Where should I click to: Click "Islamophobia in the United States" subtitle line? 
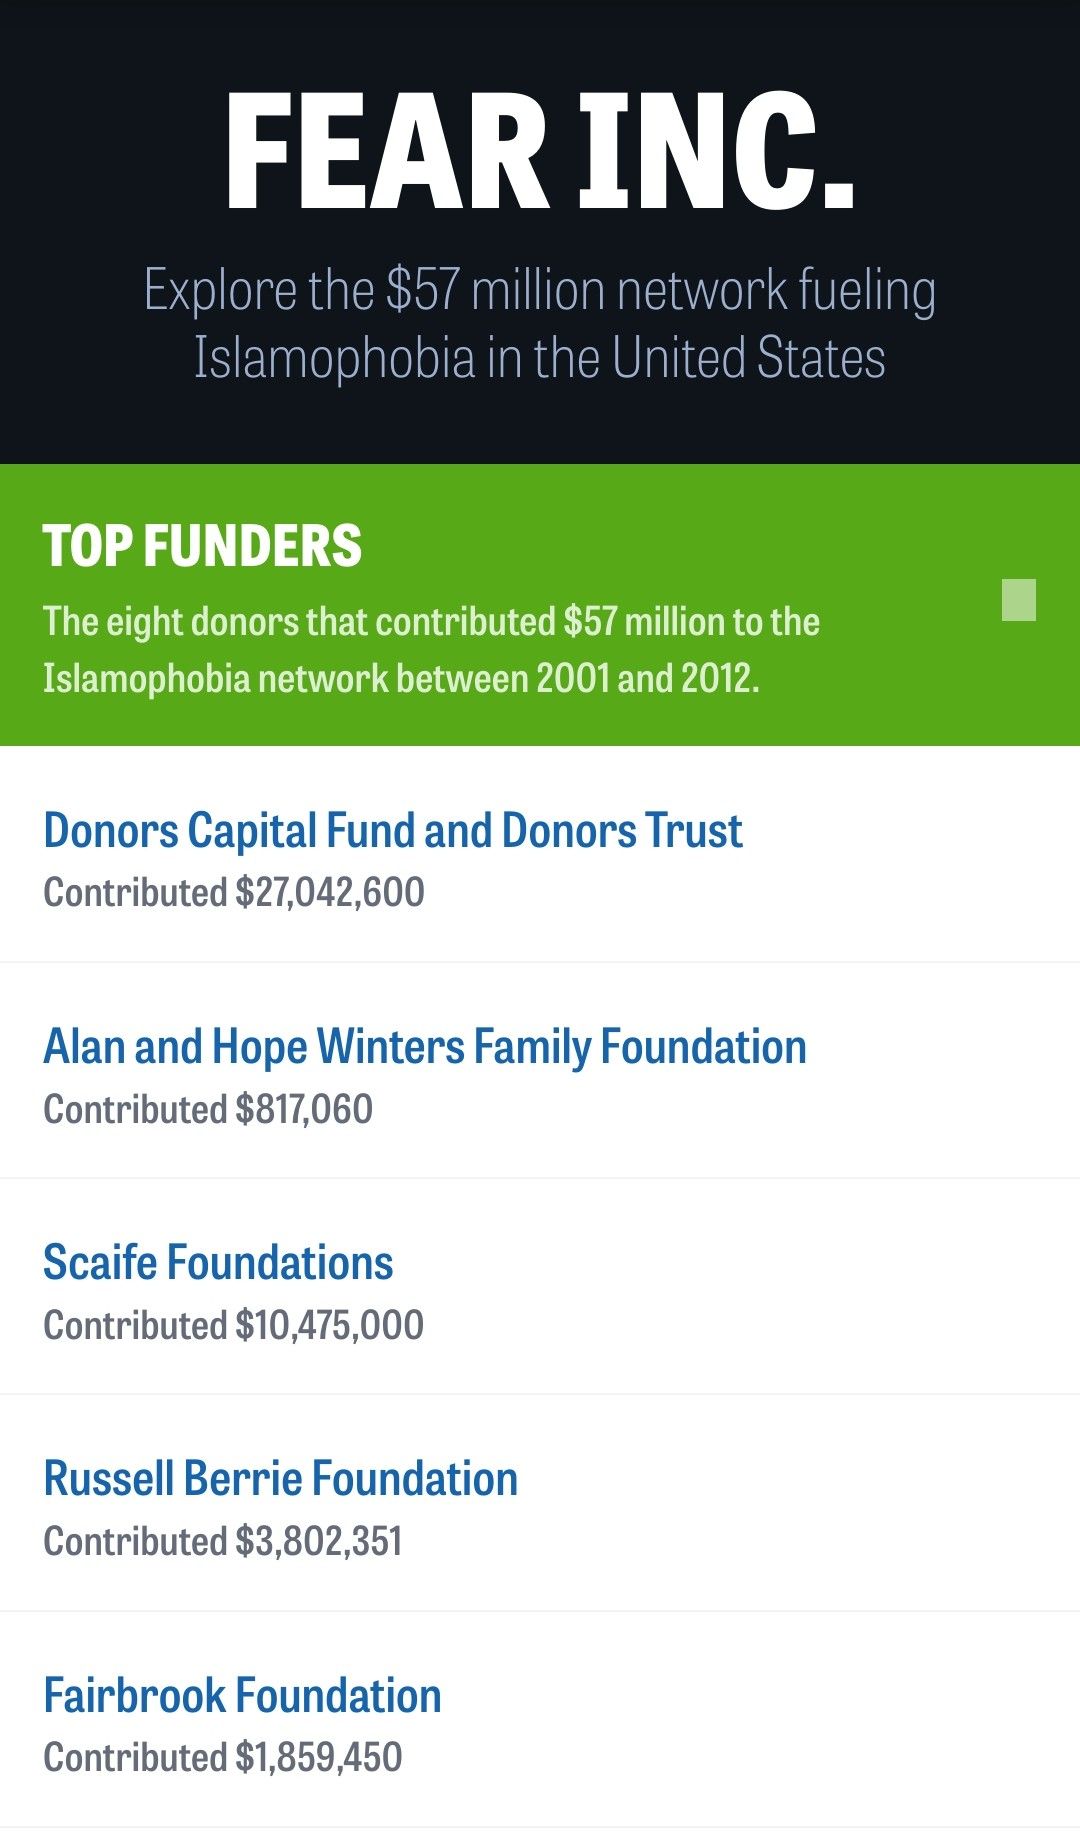[540, 358]
